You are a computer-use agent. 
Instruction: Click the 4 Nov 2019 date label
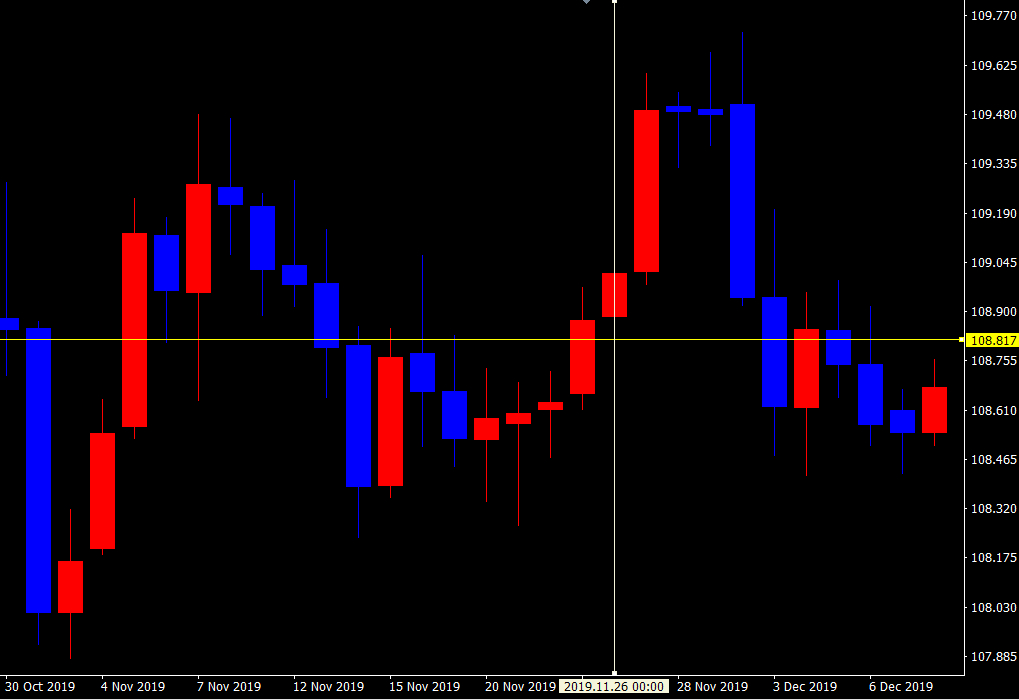pos(133,686)
